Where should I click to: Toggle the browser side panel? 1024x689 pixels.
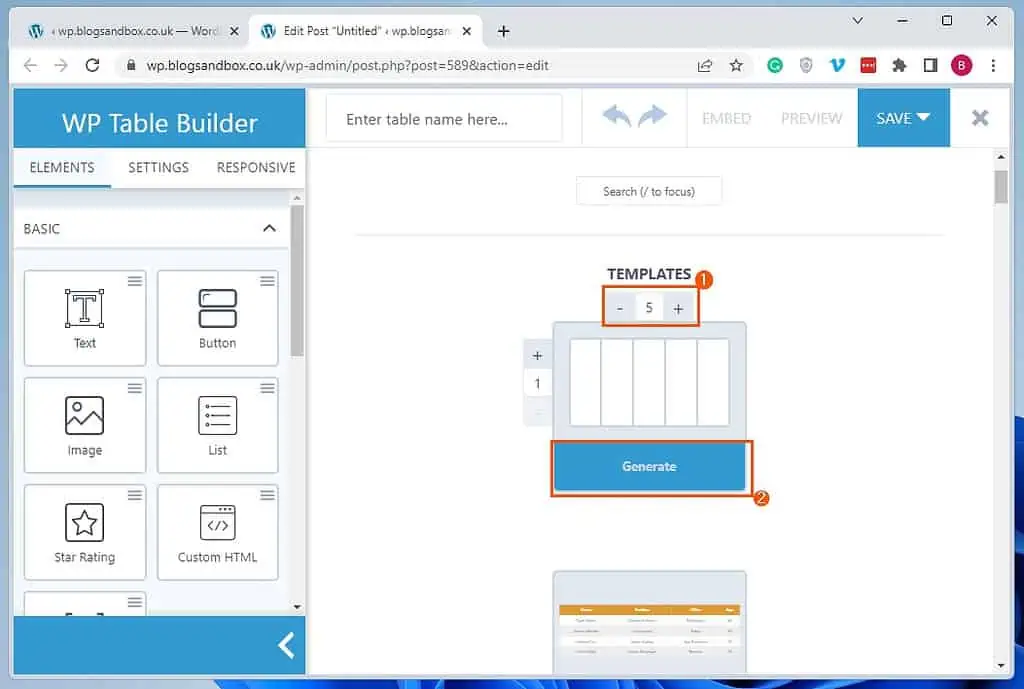point(931,65)
